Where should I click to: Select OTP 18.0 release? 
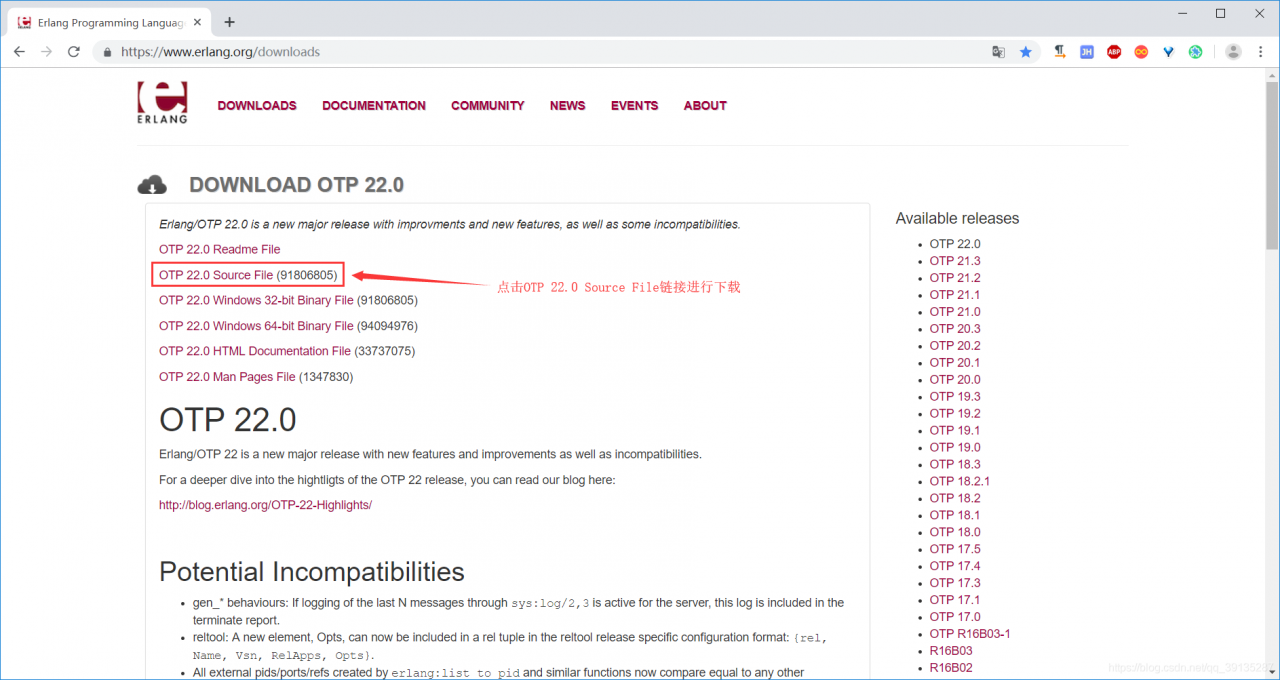(955, 532)
